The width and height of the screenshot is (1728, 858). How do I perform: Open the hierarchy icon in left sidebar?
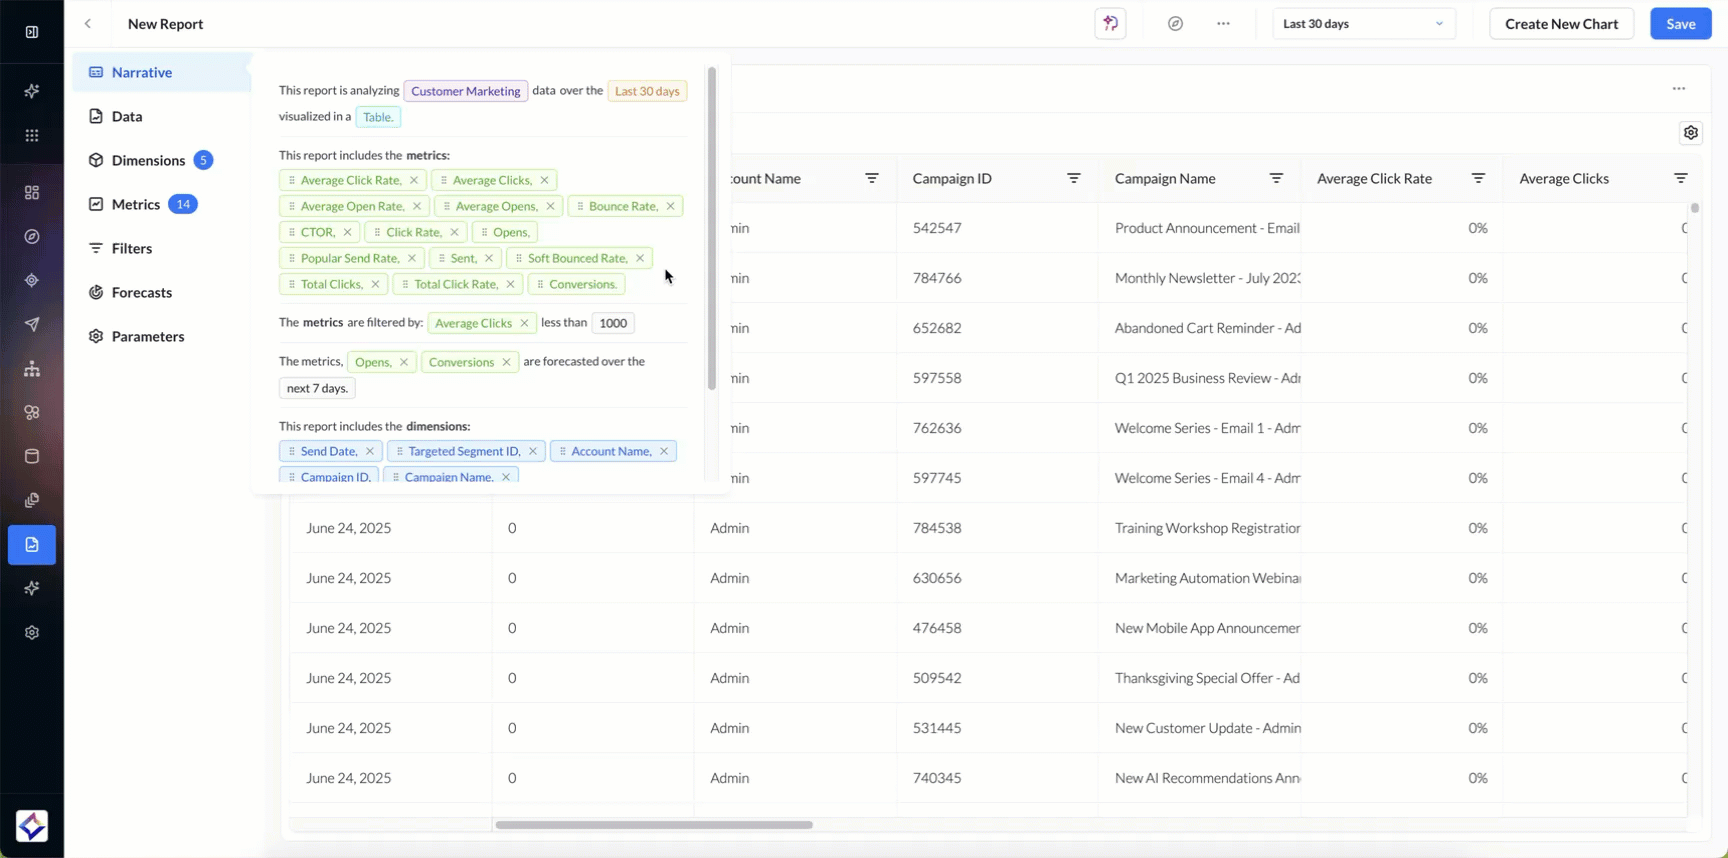pos(32,369)
